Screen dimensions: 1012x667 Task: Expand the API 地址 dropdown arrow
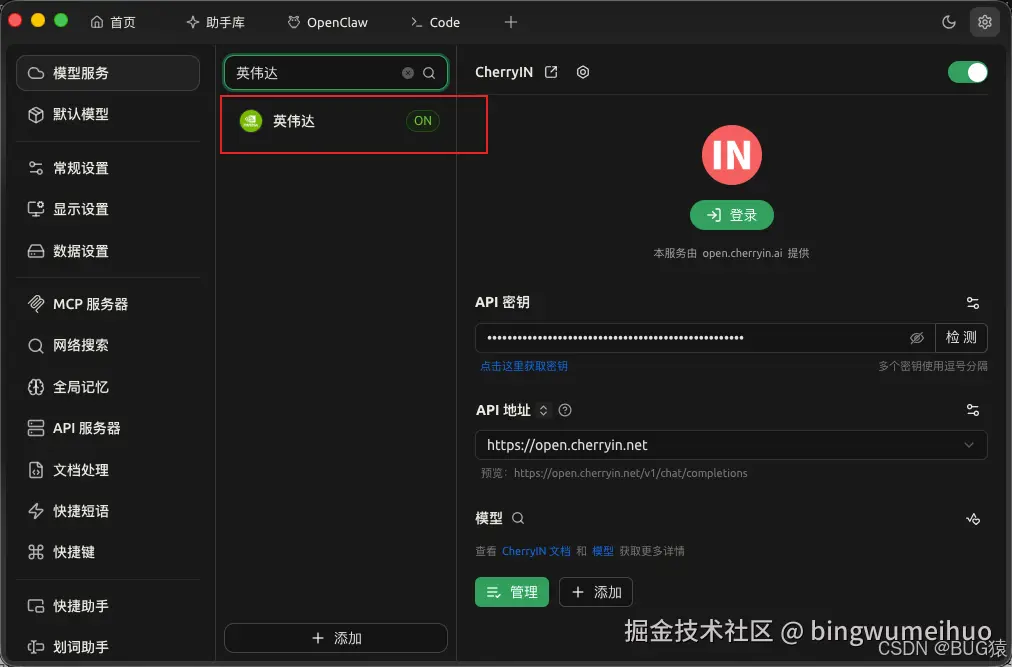pos(968,445)
